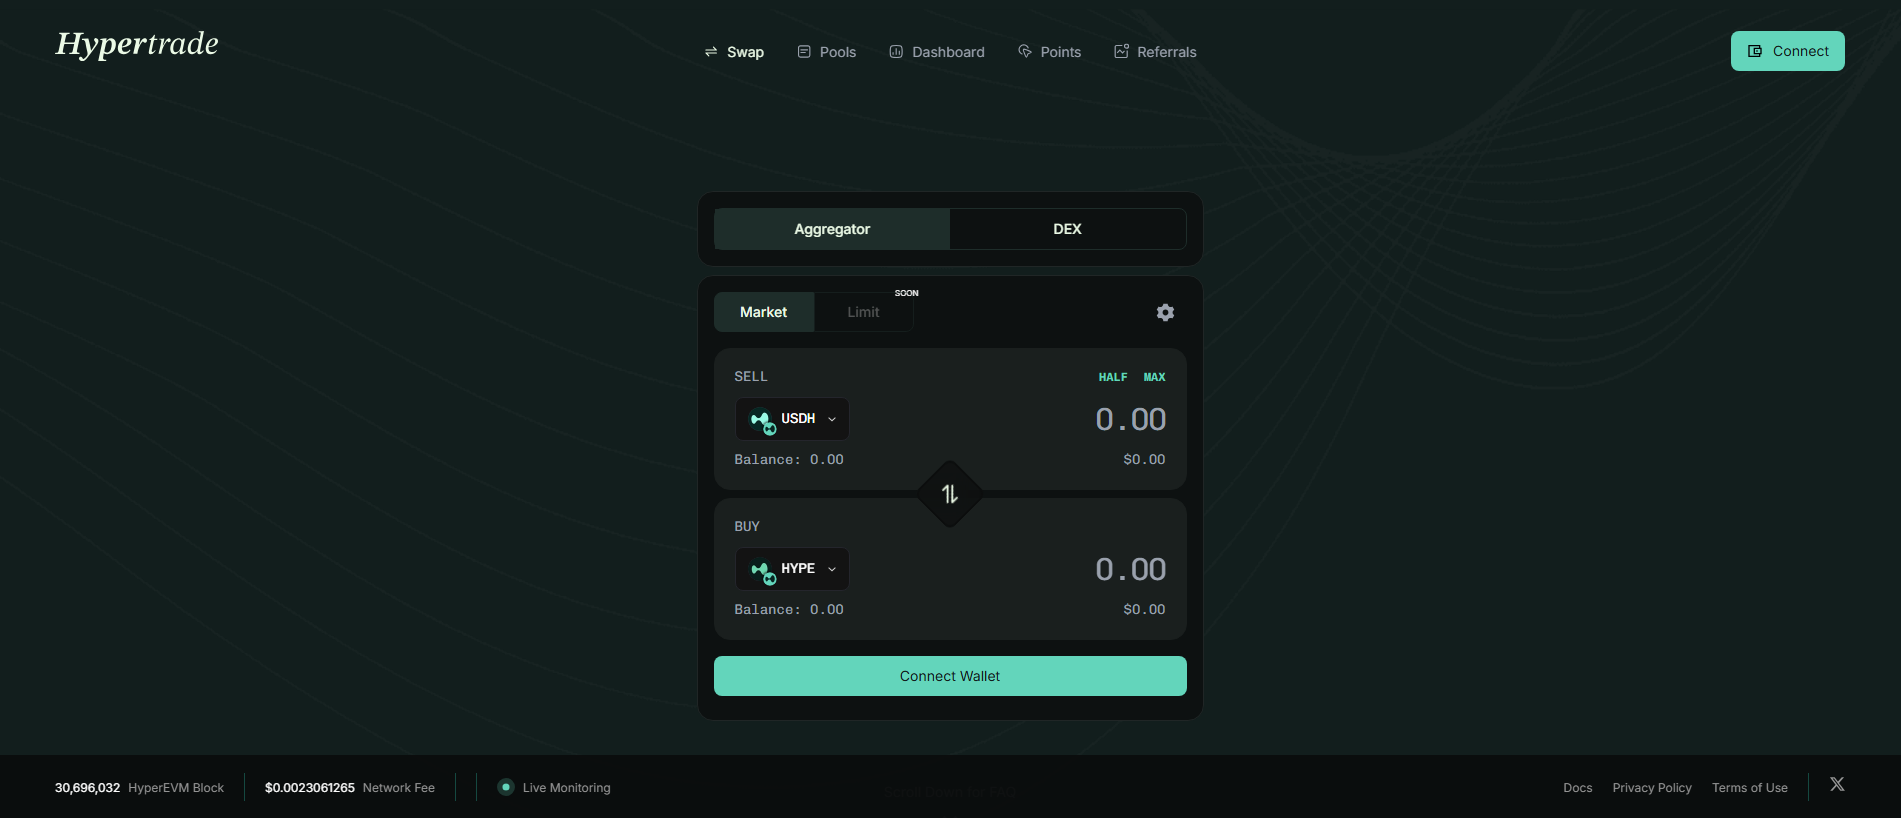
Task: Click the Network Fee value $0.0023061265
Action: [310, 788]
